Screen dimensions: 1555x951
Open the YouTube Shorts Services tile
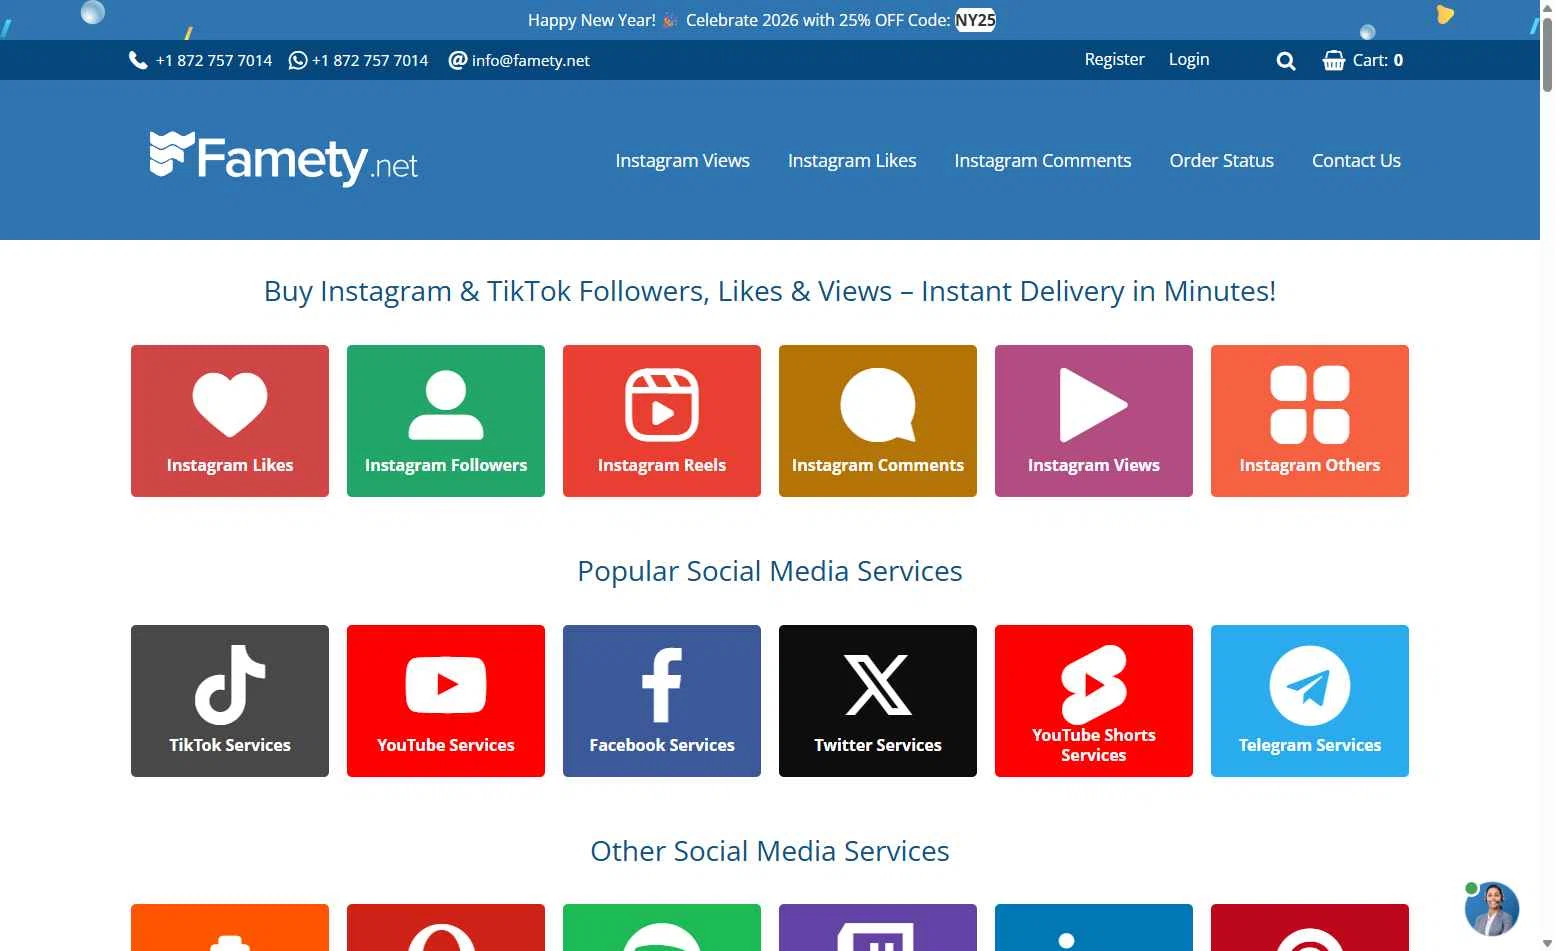click(1094, 701)
